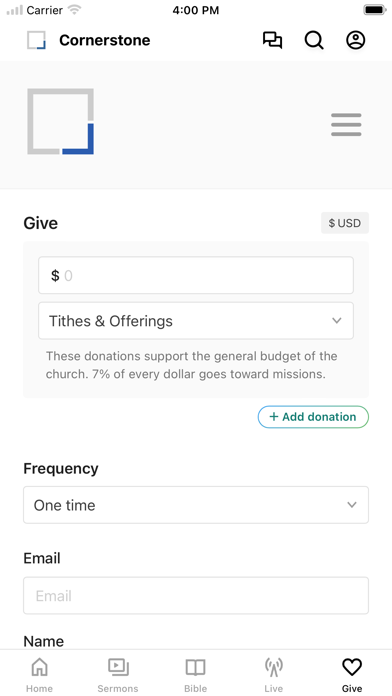Expand the Tithes & Offerings dropdown
The width and height of the screenshot is (392, 696).
196,321
